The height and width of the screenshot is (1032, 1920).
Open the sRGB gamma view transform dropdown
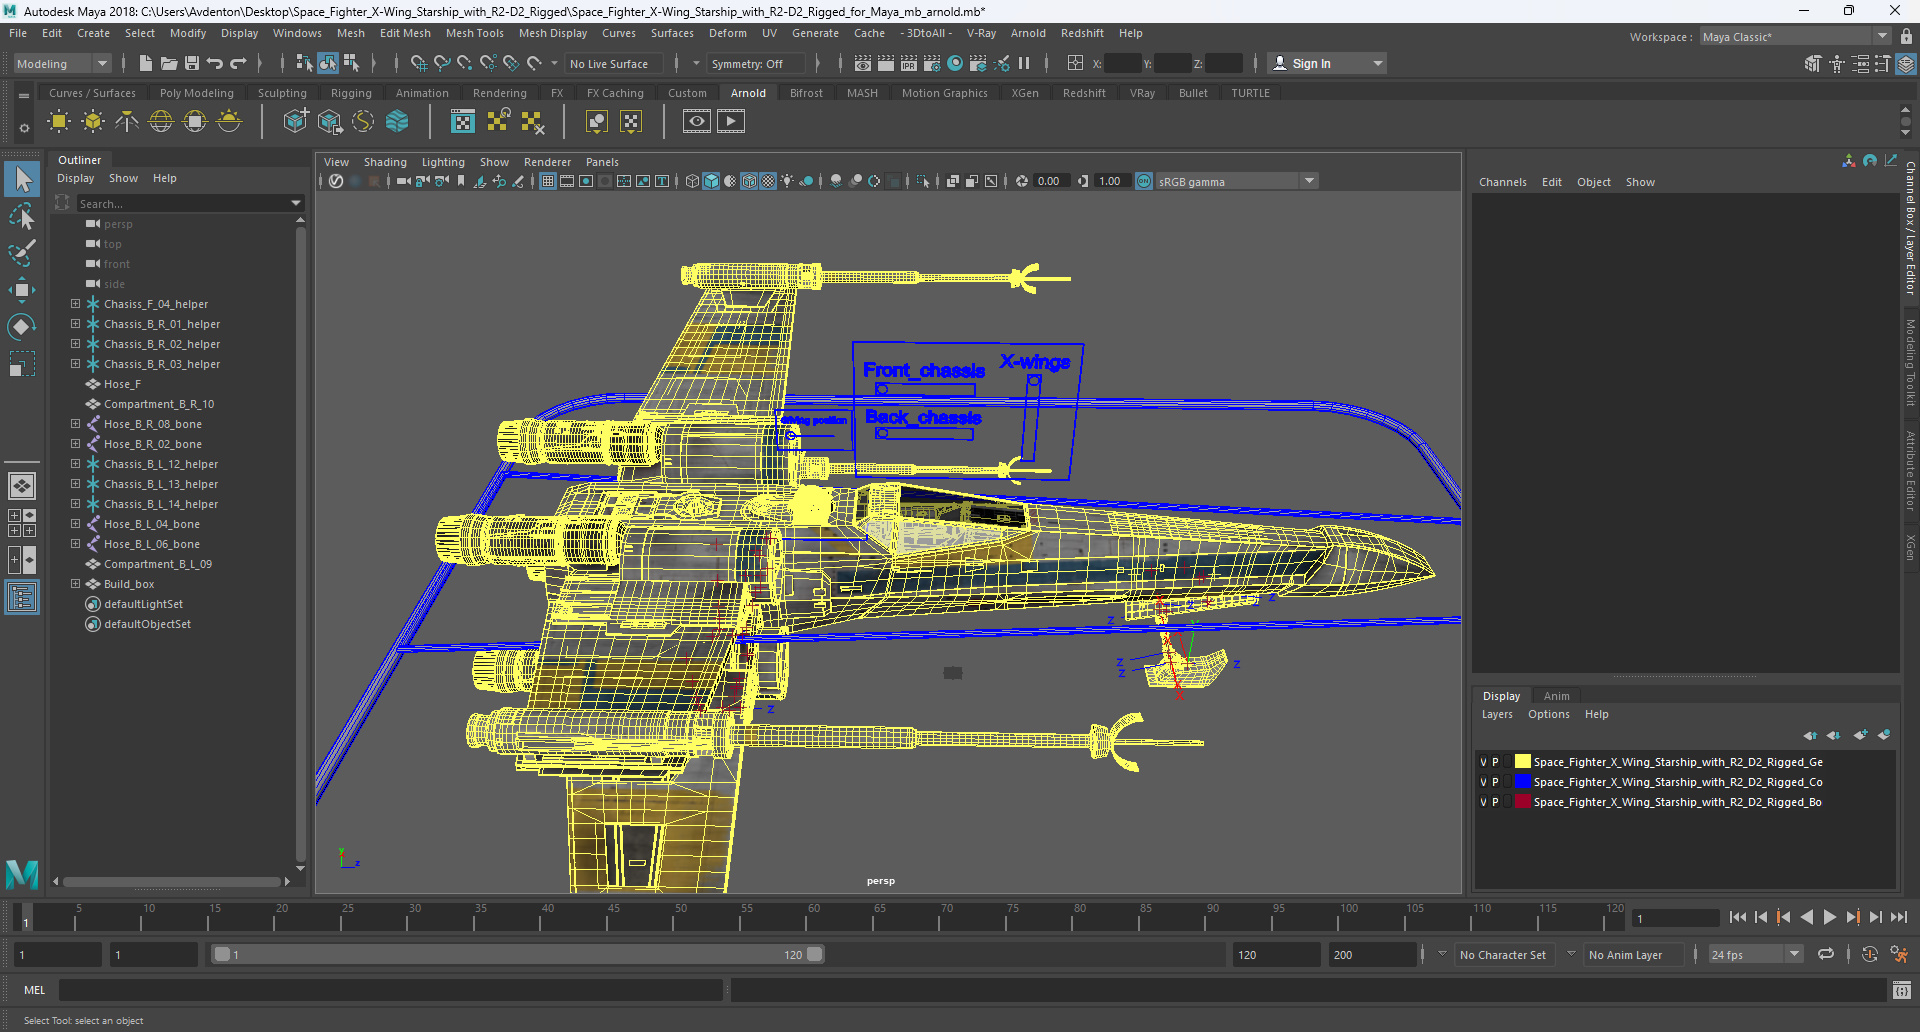coord(1237,181)
